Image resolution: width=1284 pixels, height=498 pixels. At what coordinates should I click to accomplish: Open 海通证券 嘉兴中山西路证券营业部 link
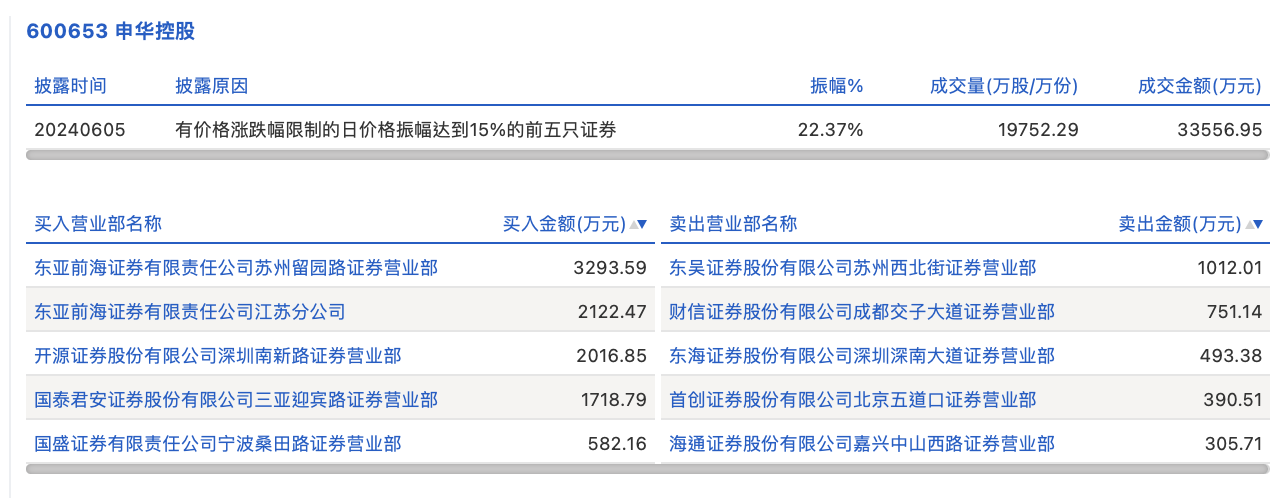(862, 443)
